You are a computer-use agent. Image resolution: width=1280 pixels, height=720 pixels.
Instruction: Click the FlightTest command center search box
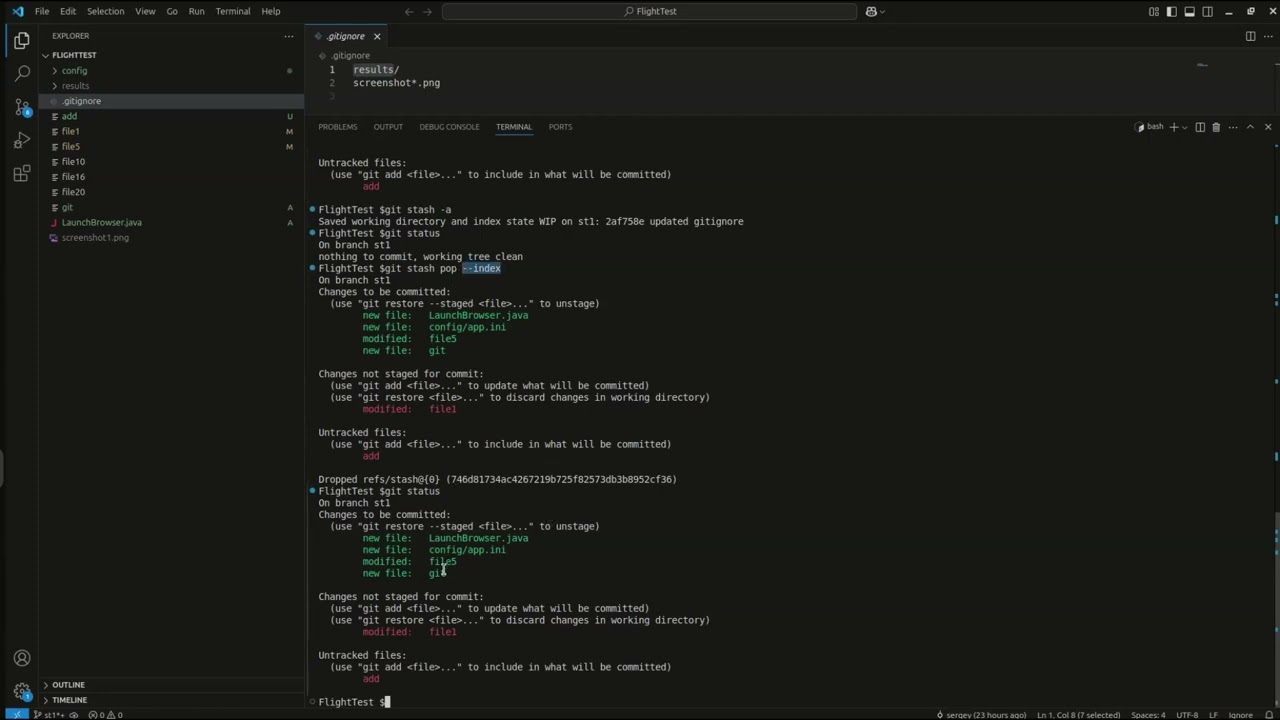coord(649,11)
